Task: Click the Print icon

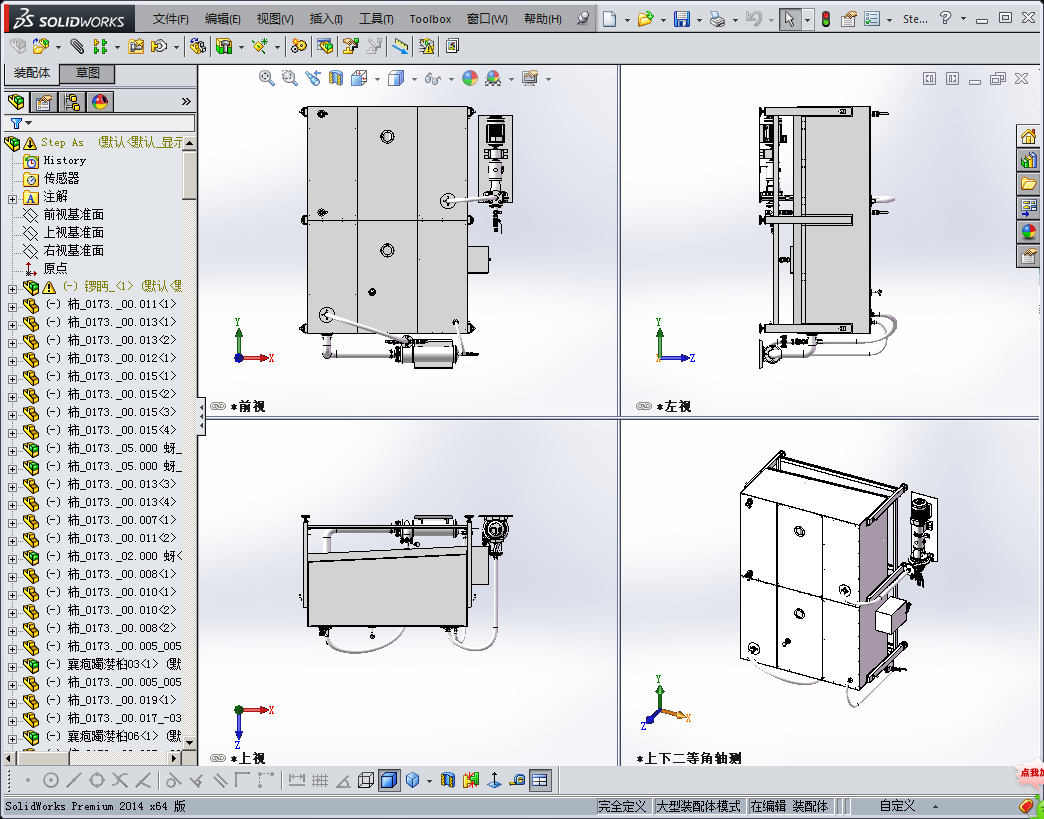Action: coord(717,19)
